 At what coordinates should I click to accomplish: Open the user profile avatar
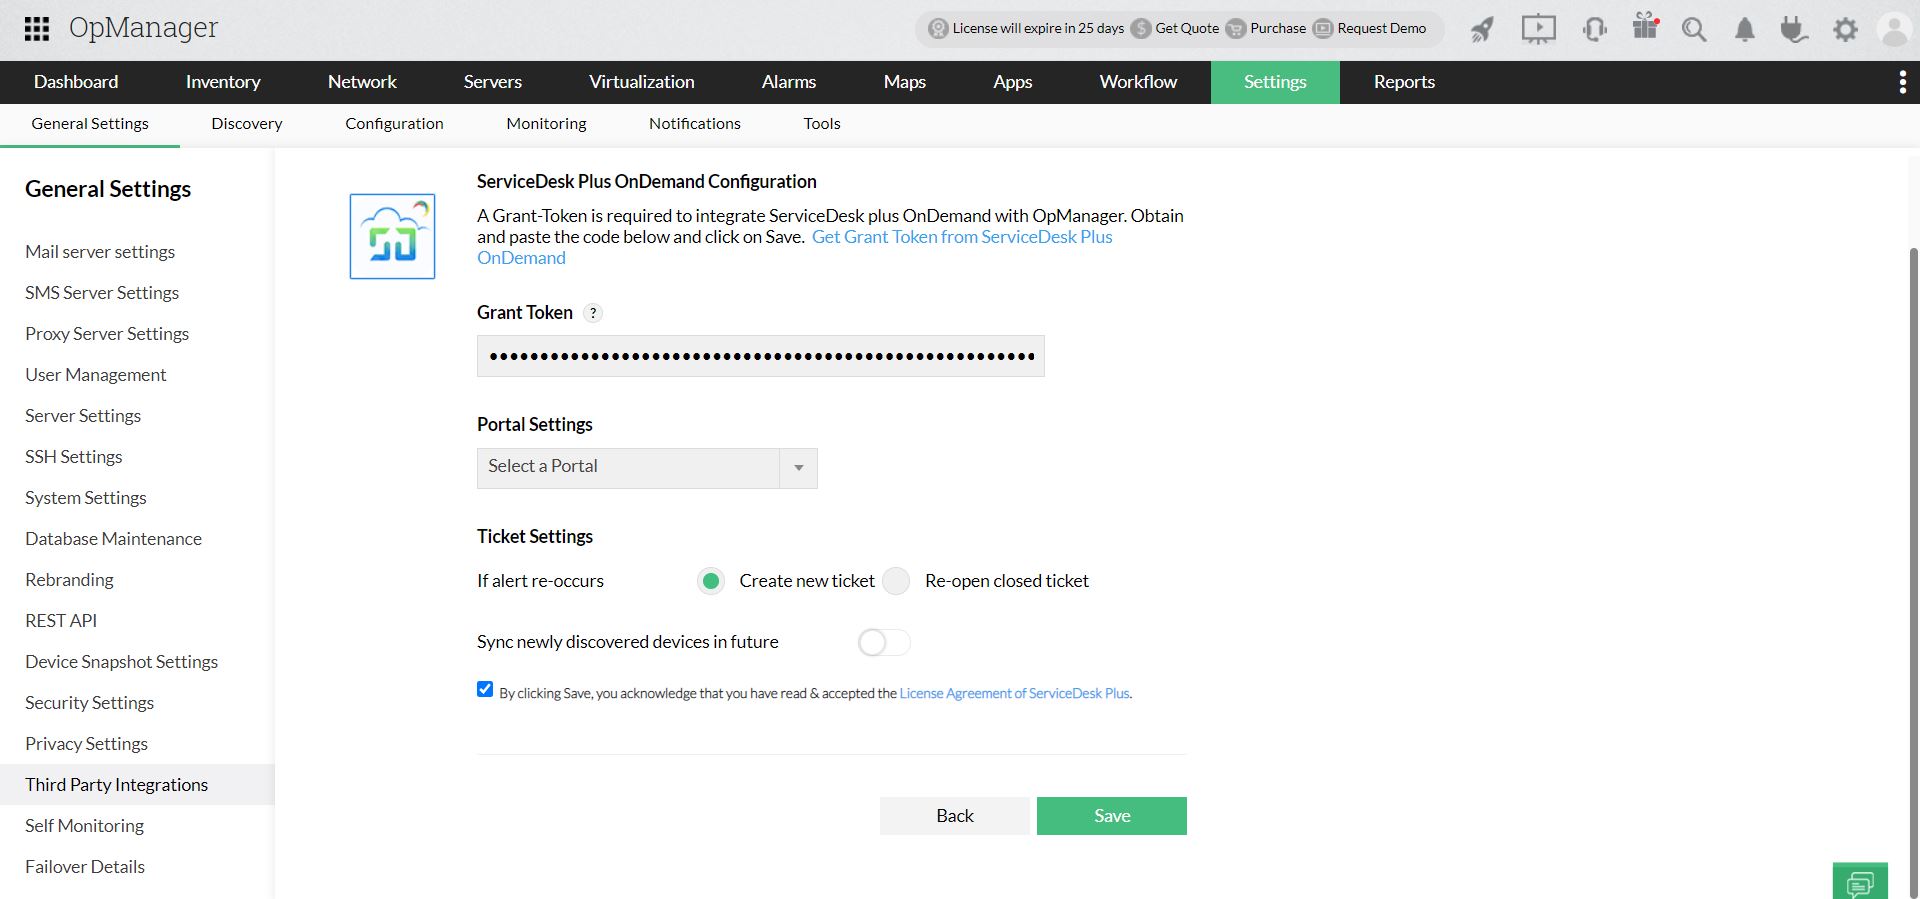1895,29
